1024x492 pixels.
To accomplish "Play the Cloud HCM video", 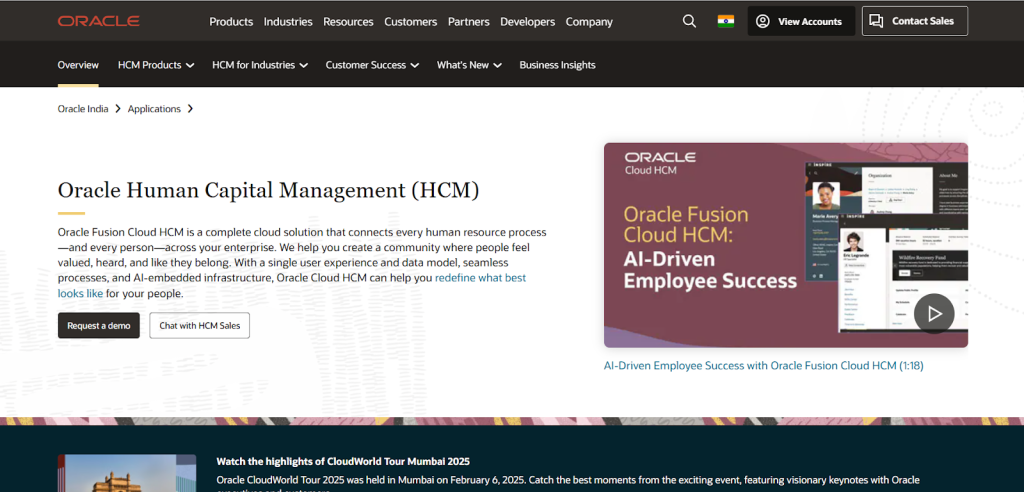I will [934, 314].
